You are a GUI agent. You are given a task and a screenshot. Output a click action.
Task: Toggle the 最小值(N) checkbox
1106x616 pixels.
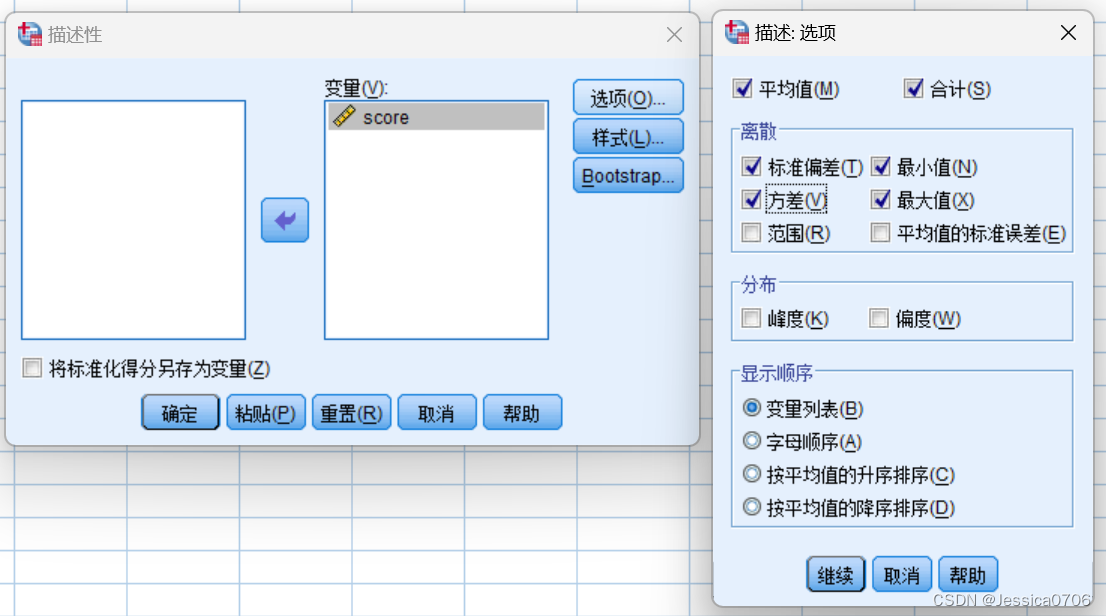[880, 167]
